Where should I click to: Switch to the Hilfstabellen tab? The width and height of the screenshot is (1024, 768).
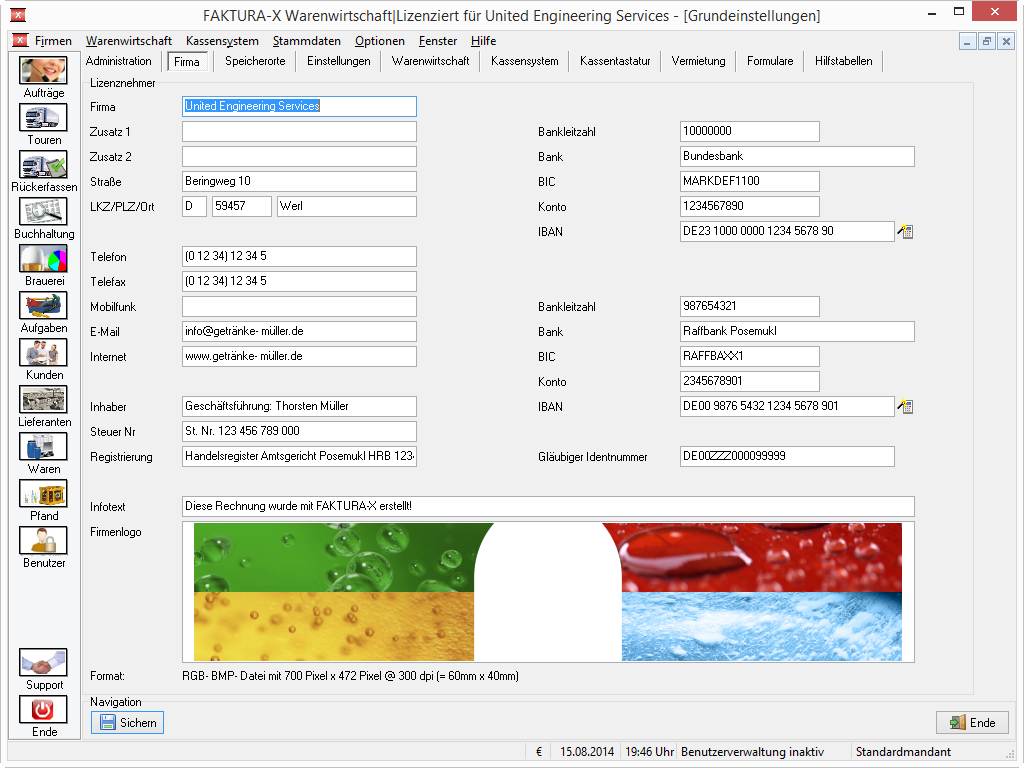(x=843, y=61)
